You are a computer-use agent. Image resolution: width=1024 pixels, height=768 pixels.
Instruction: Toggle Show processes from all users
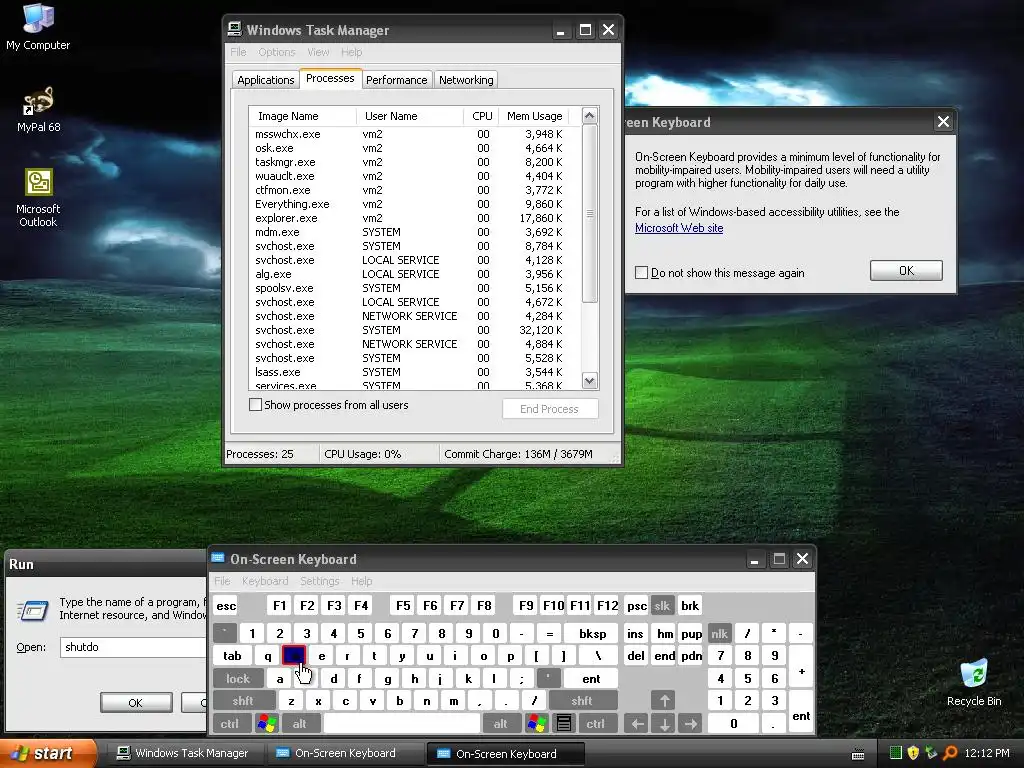pyautogui.click(x=255, y=405)
